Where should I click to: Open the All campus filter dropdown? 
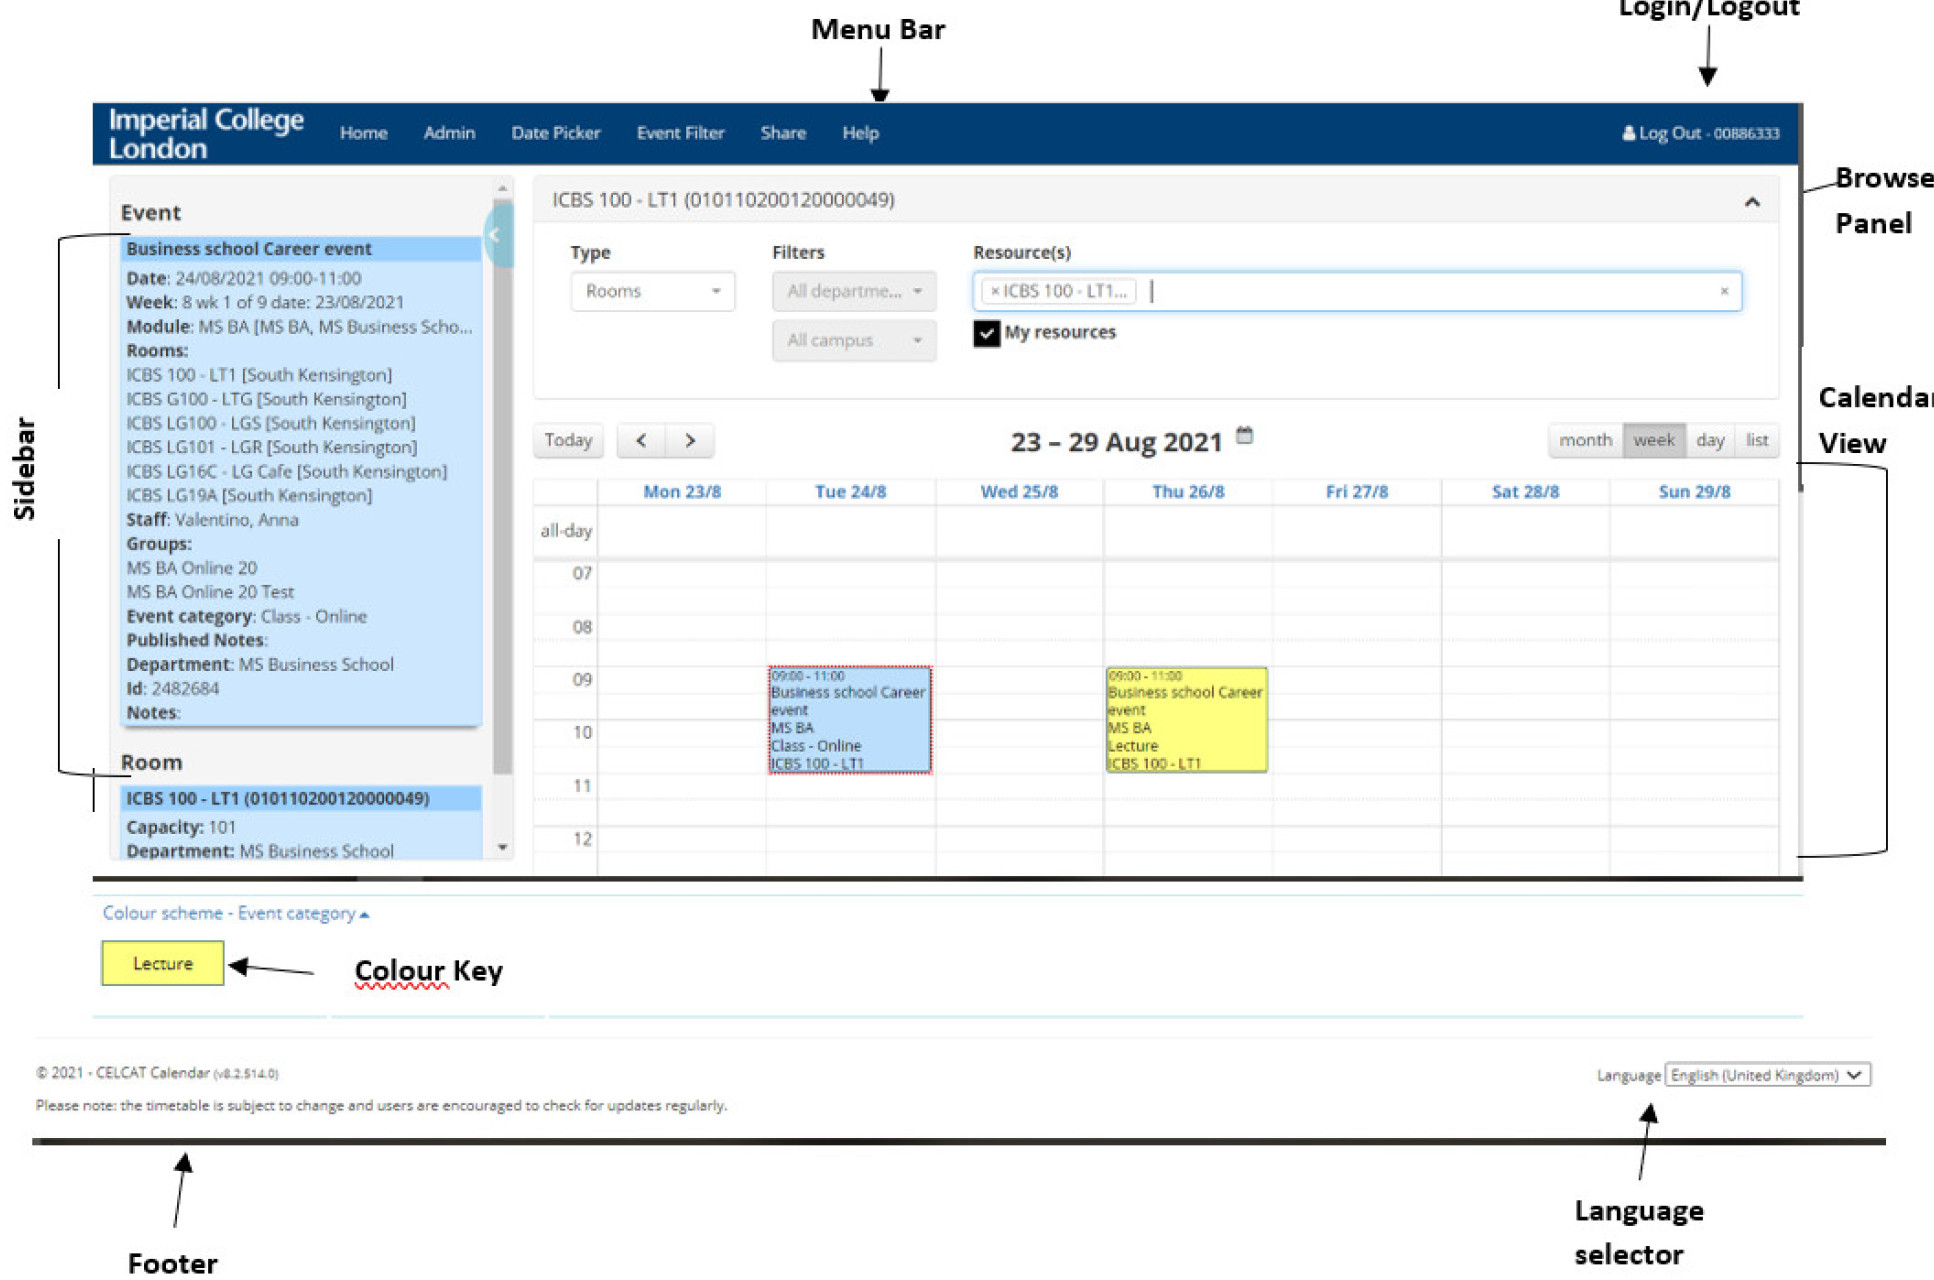[853, 341]
